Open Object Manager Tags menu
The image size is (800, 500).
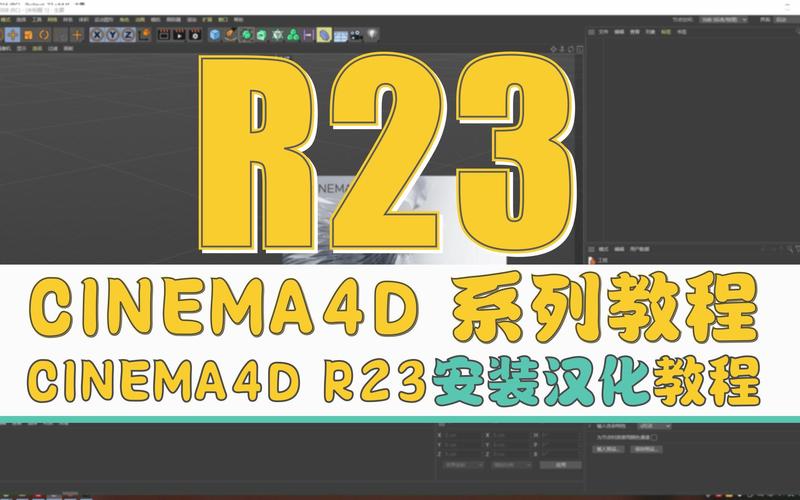[666, 32]
